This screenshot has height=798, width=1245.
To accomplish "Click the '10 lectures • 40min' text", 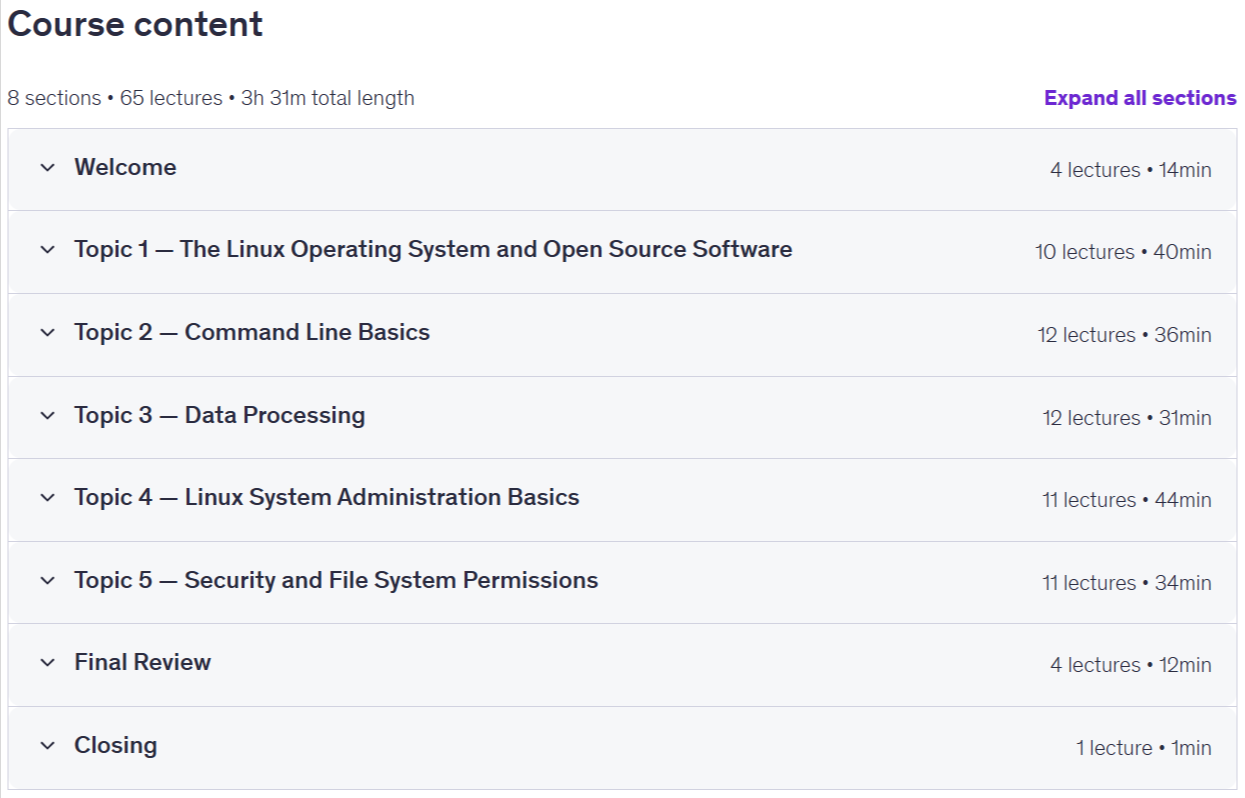I will click(1123, 252).
